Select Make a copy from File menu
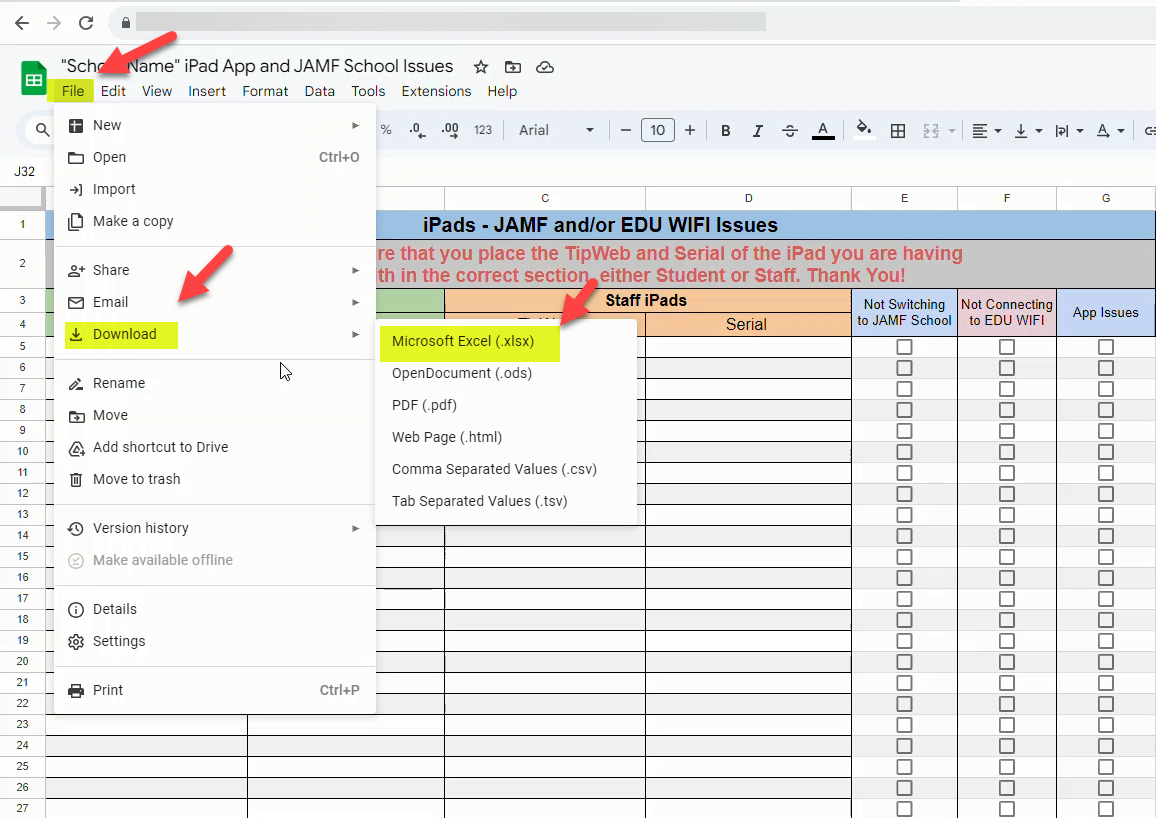1156x818 pixels. coord(133,221)
